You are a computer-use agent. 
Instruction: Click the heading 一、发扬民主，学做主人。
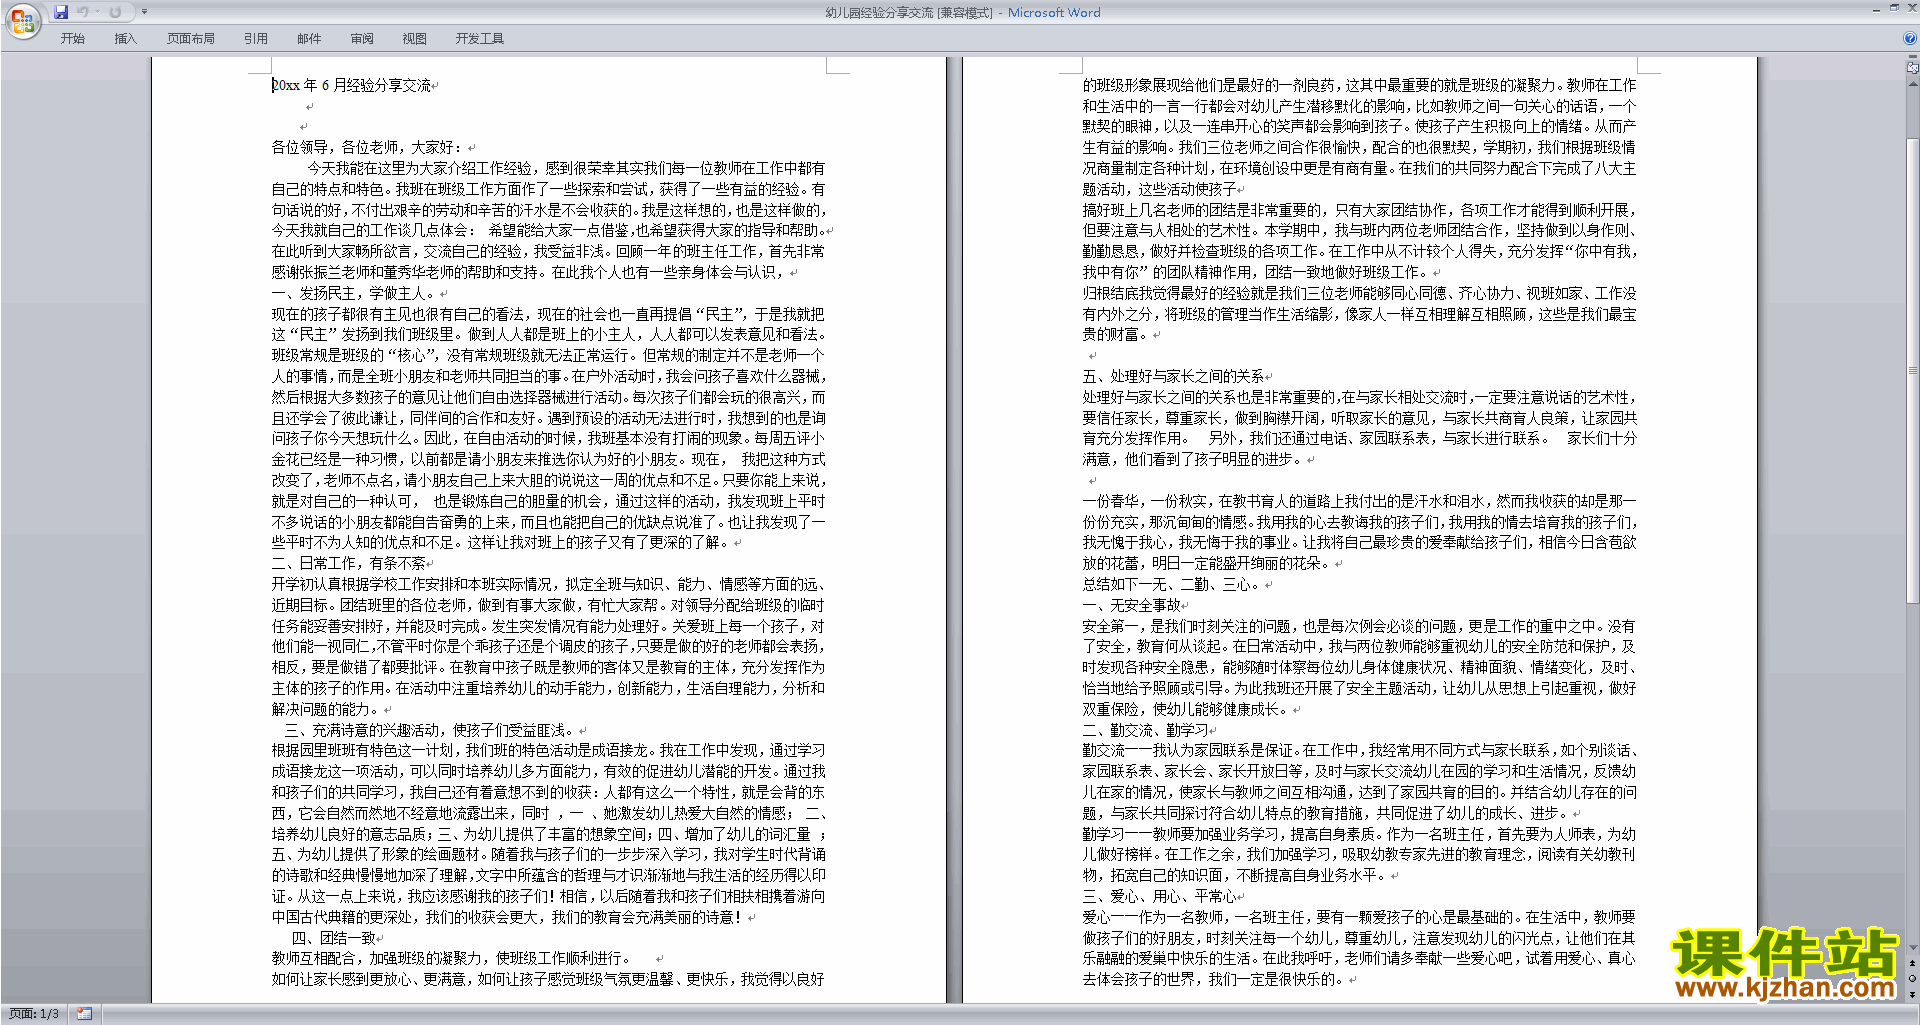click(354, 293)
